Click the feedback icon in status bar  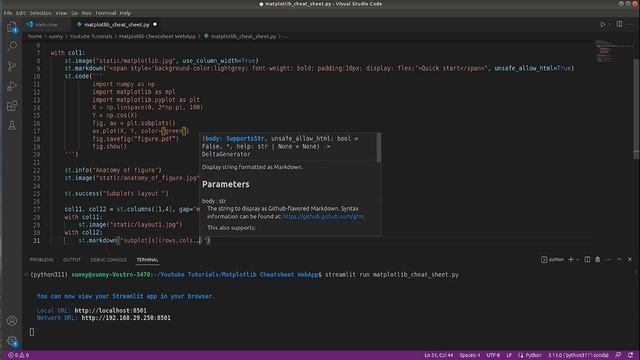[618, 355]
